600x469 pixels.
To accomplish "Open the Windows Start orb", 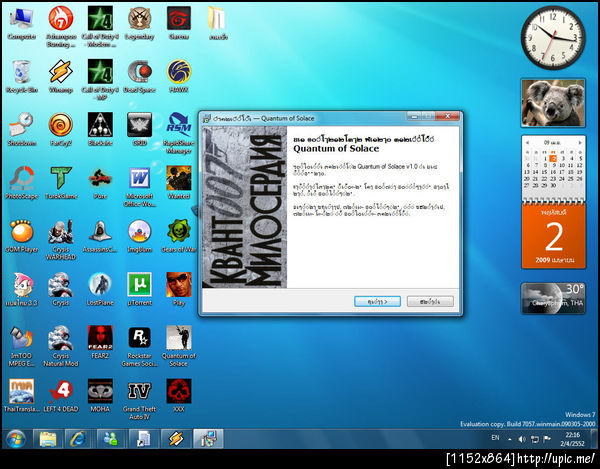I will point(15,439).
